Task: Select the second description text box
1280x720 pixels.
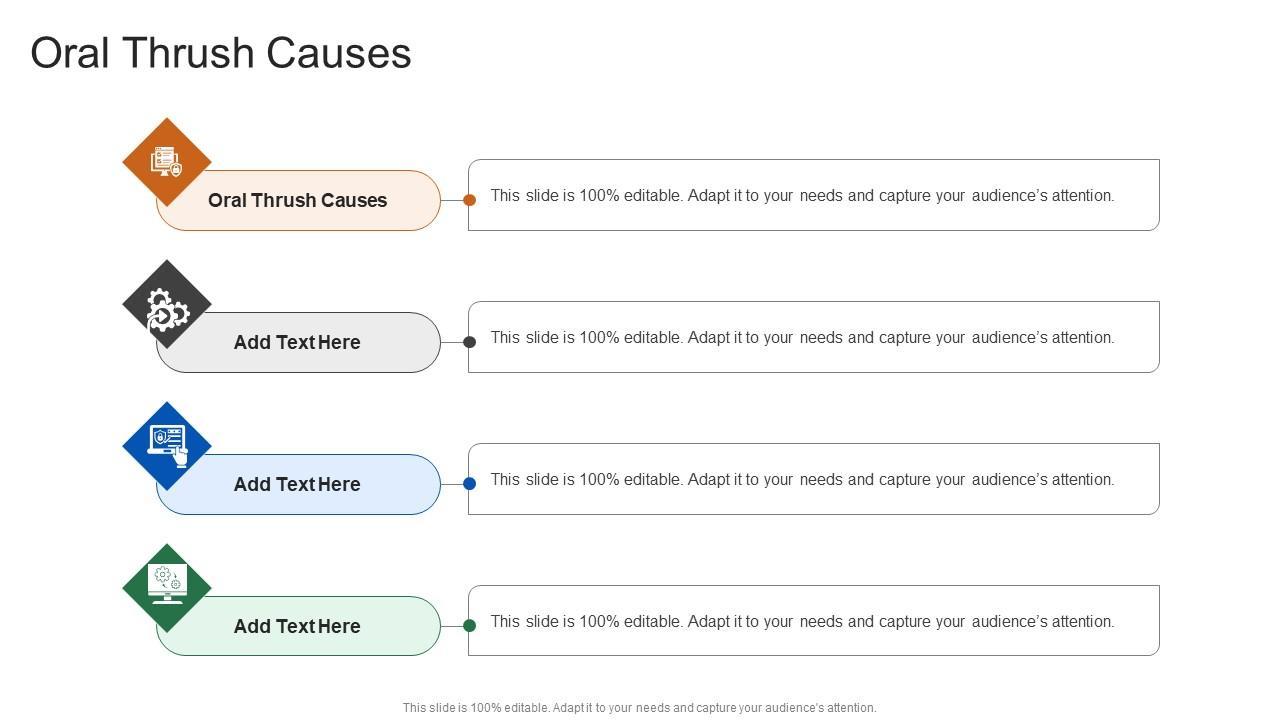Action: pyautogui.click(x=812, y=338)
